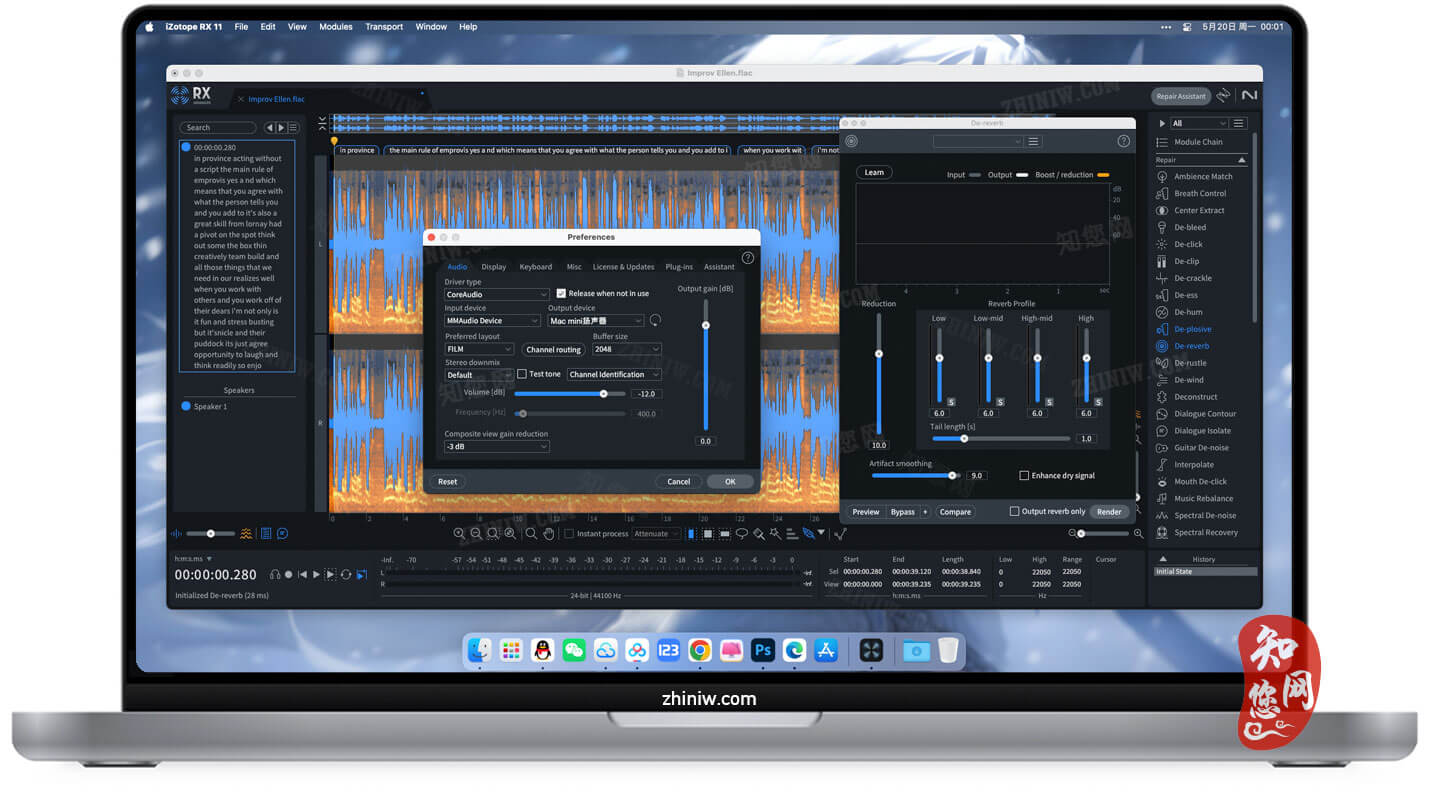Toggle Release when not in use checkbox
This screenshot has width=1429, height=797.
pos(561,294)
